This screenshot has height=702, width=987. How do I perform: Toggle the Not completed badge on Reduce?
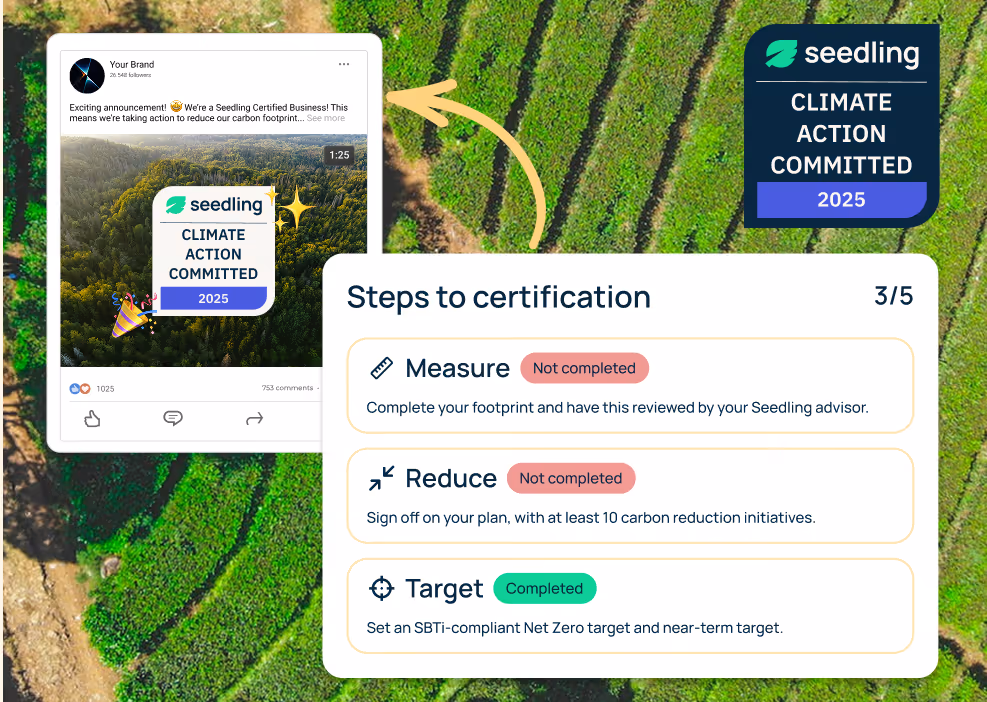(x=571, y=478)
